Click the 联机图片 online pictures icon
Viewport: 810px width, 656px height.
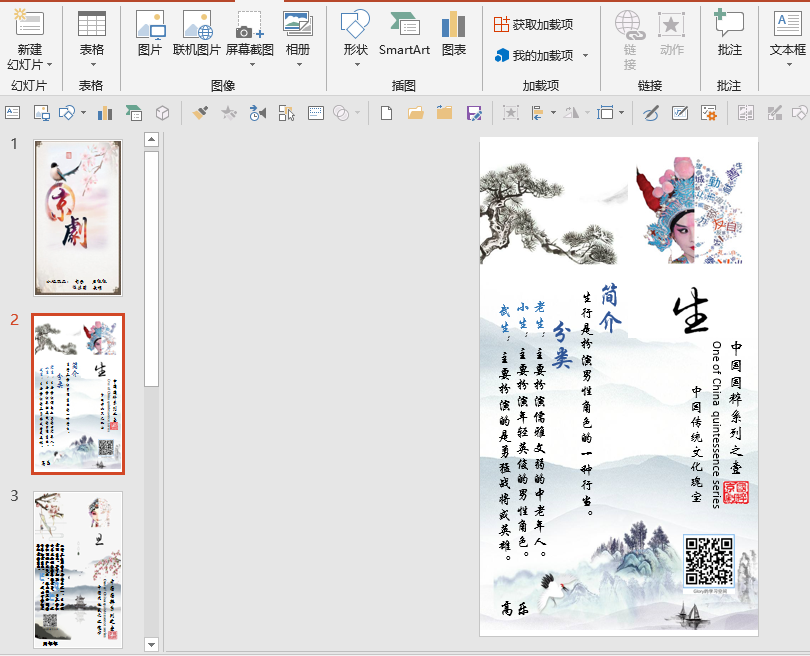click(x=198, y=25)
